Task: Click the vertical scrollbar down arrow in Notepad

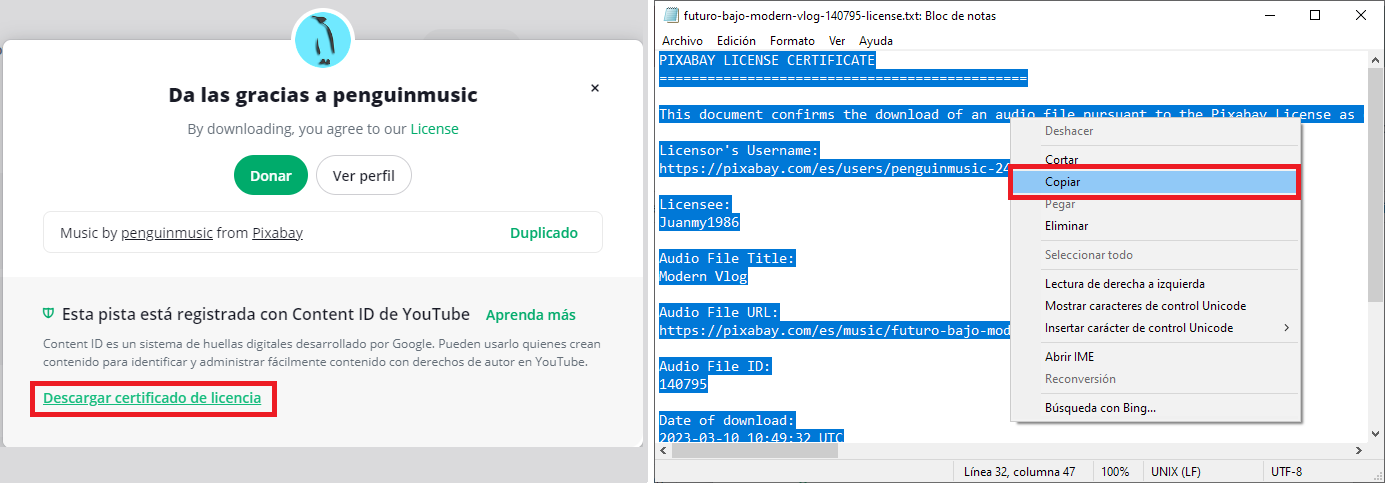Action: 1376,433
